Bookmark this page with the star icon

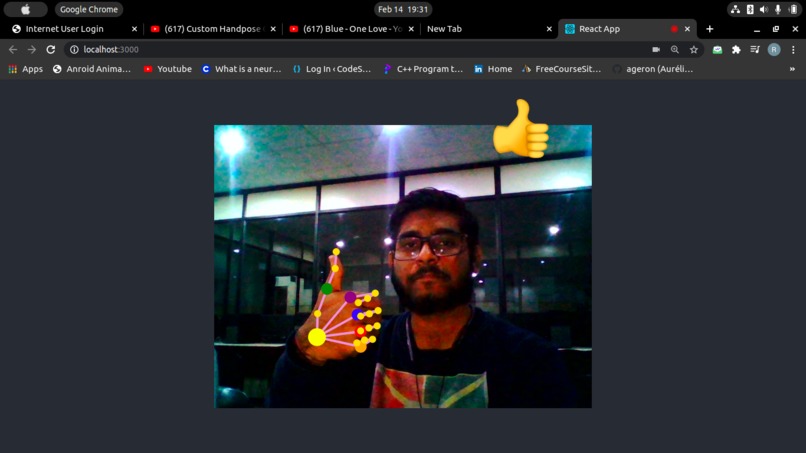[x=693, y=49]
